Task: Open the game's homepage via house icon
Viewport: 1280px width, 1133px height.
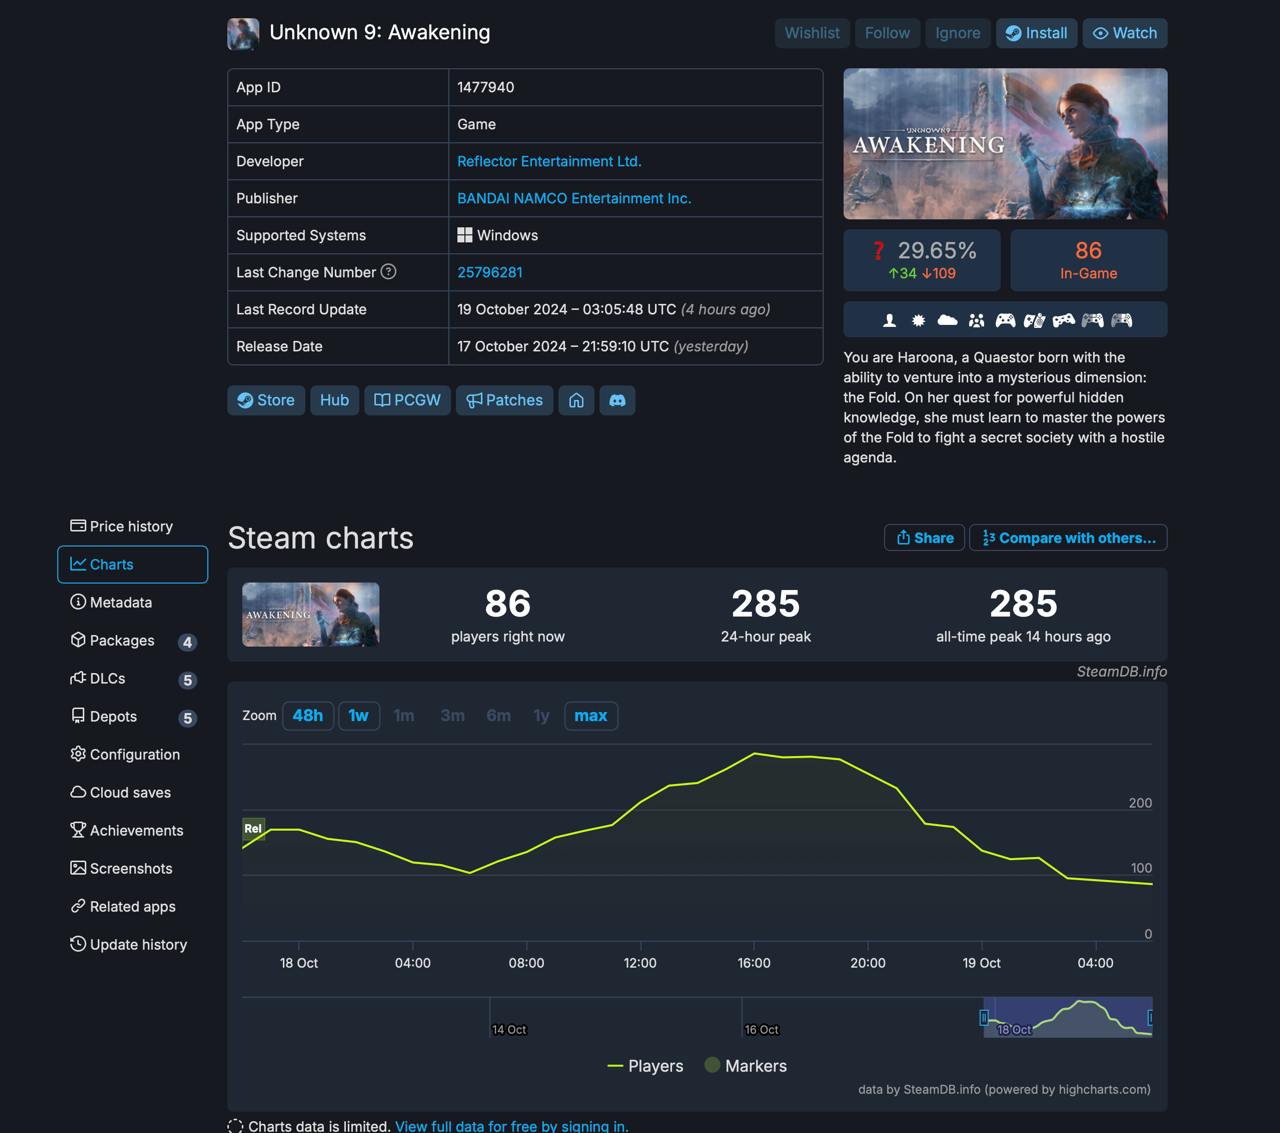Action: tap(576, 400)
